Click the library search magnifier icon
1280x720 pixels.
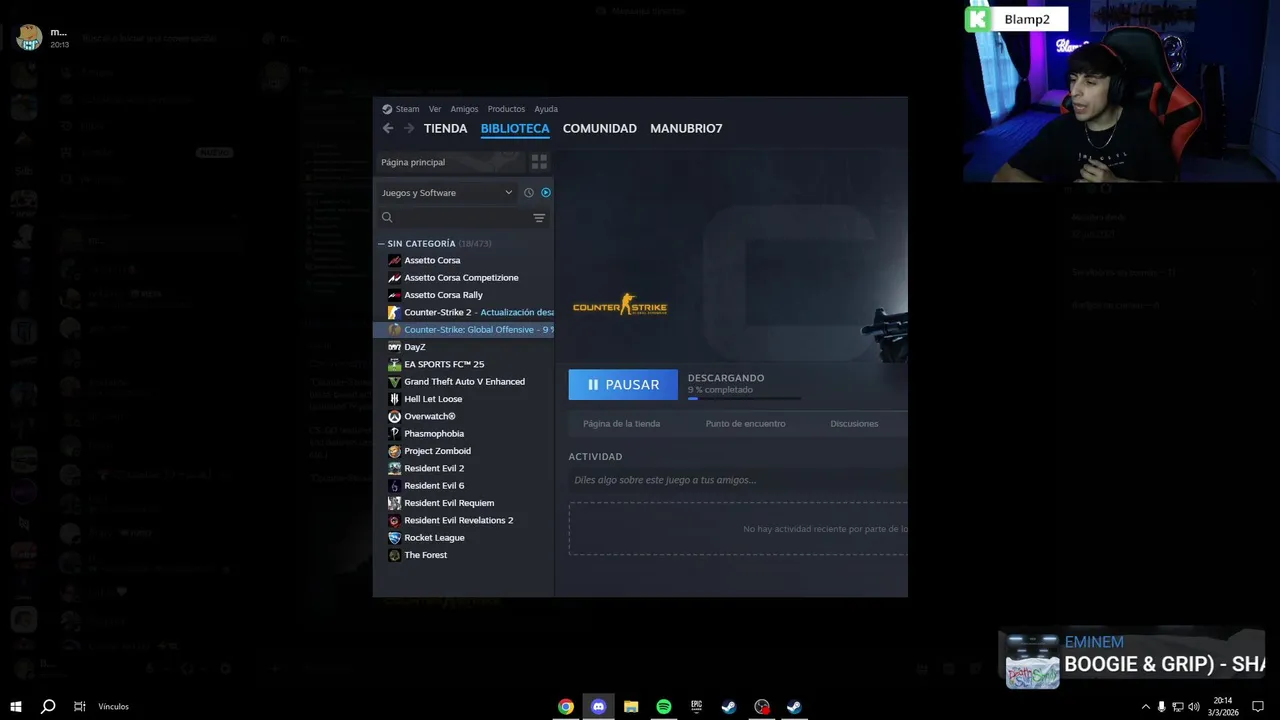pyautogui.click(x=387, y=217)
